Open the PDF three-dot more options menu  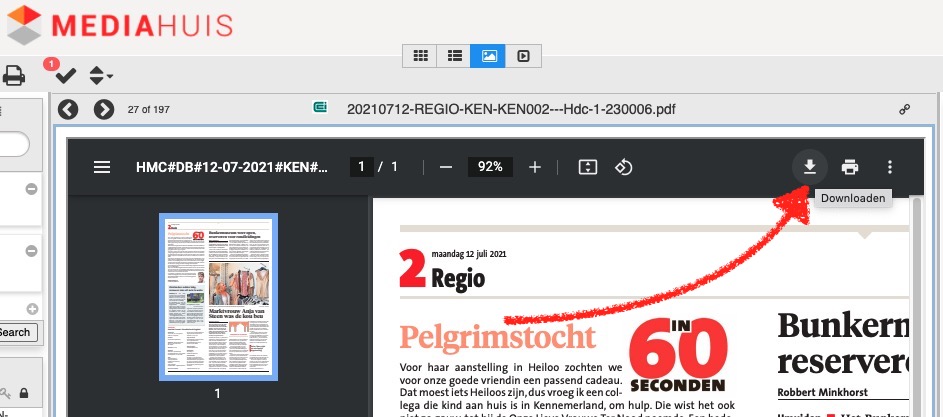click(x=890, y=167)
